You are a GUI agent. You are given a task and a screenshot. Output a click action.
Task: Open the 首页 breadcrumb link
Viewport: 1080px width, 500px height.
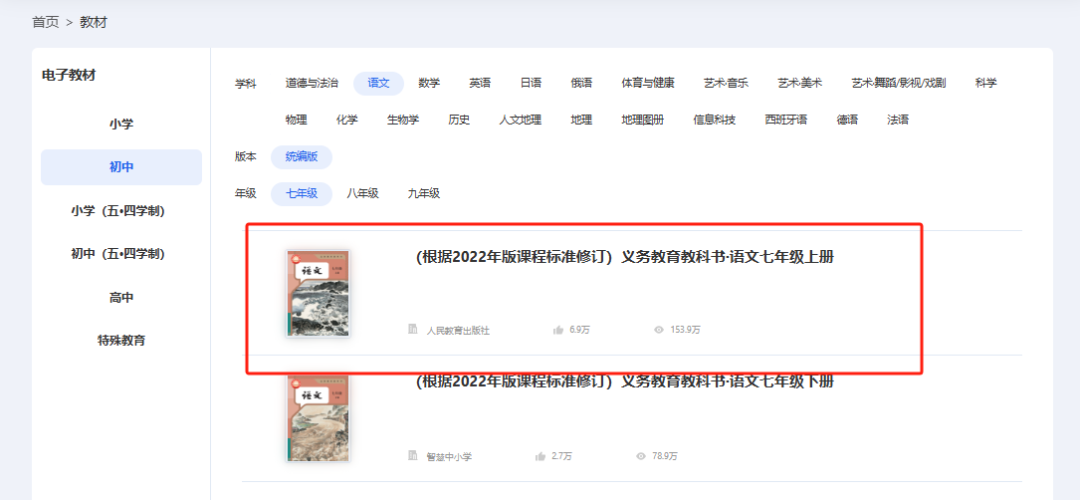(x=45, y=22)
